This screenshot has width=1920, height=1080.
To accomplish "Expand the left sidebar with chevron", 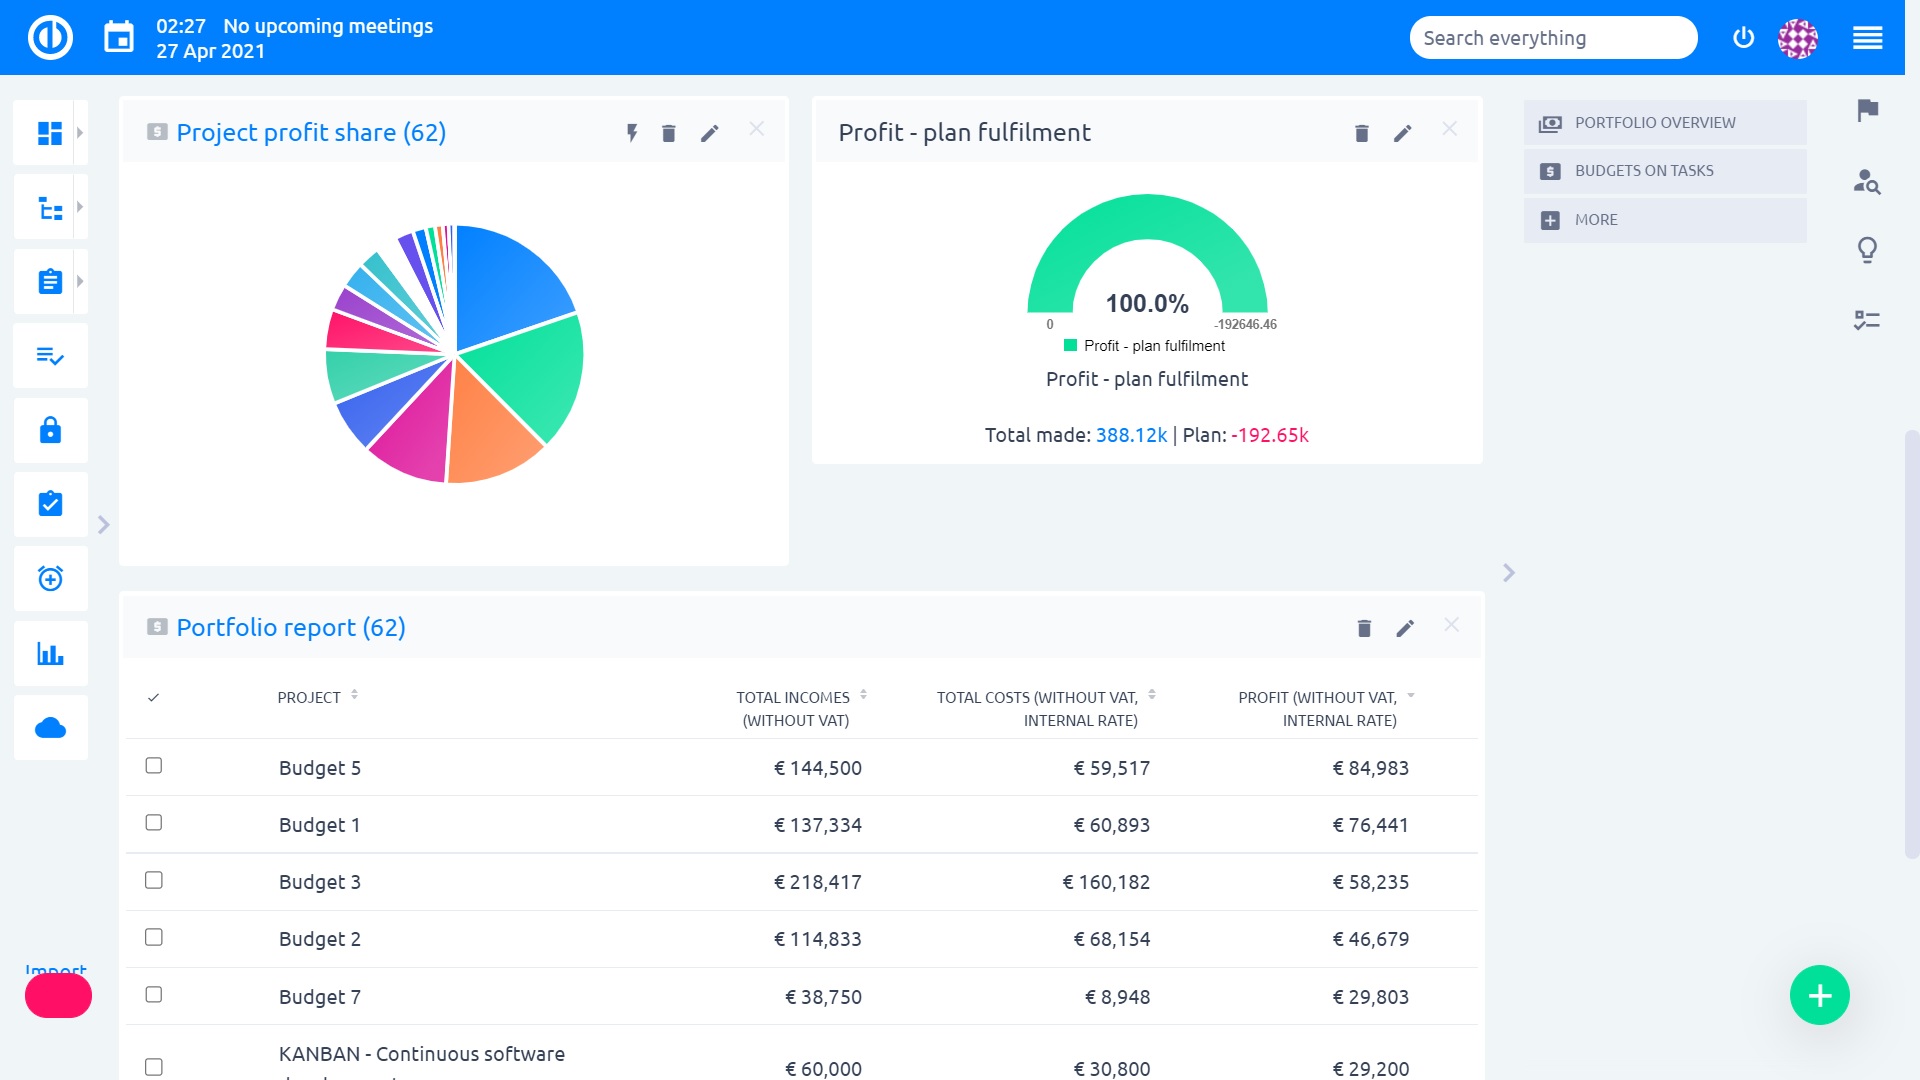I will (103, 525).
